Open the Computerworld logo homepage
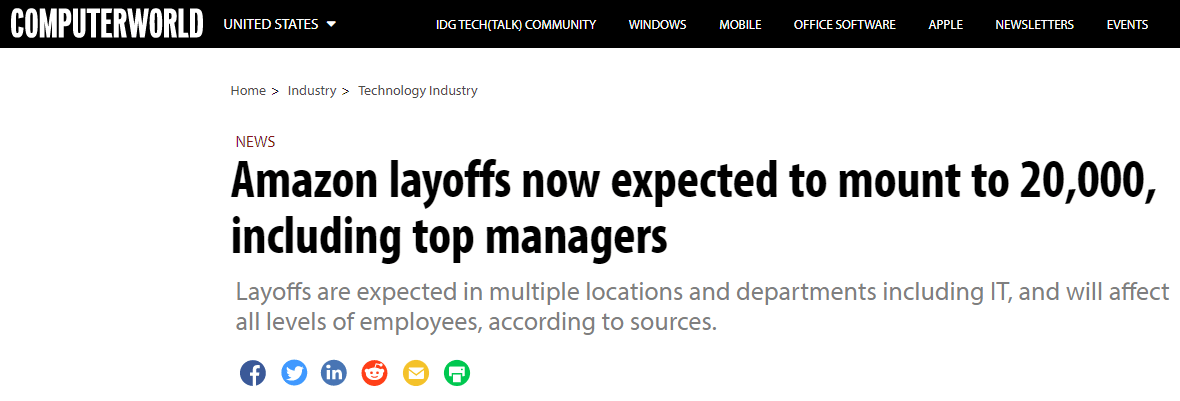The width and height of the screenshot is (1180, 401). [107, 24]
